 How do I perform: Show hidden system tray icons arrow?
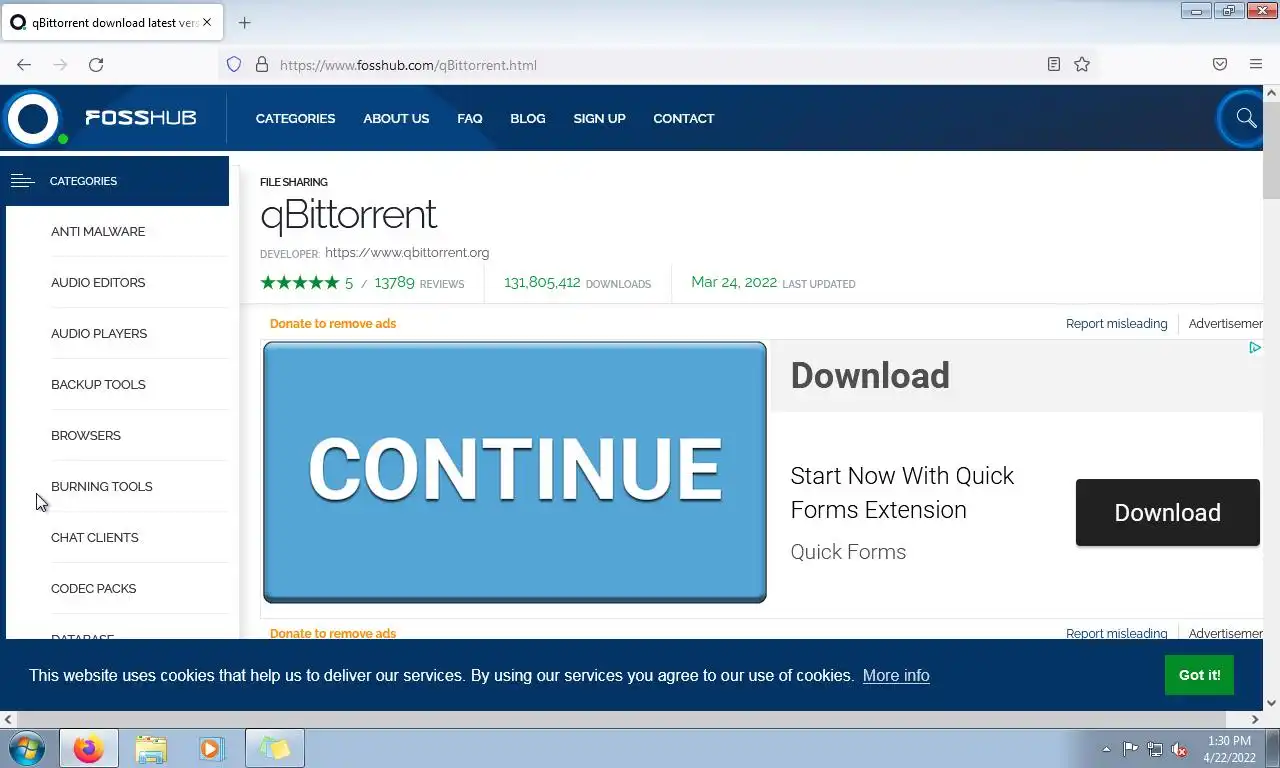click(1106, 749)
